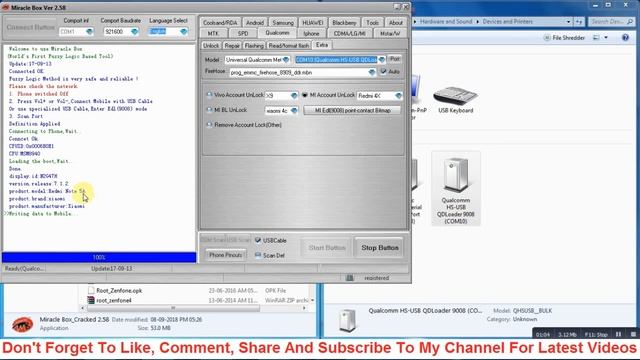Click the root_zenfone4 WinRAR archive icon

(91, 300)
